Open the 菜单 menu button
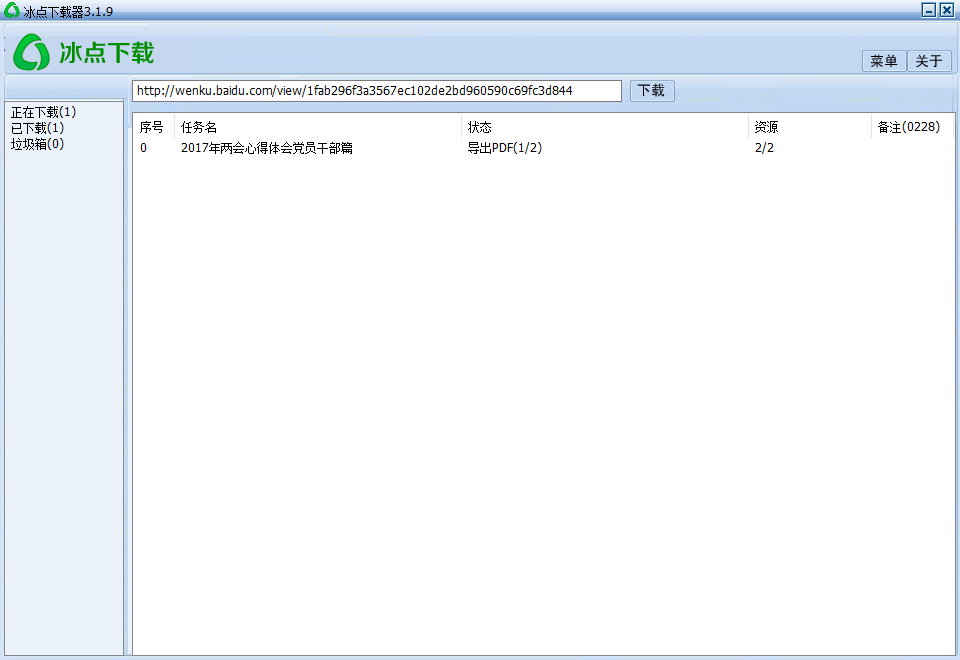This screenshot has height=660, width=960. (x=884, y=61)
